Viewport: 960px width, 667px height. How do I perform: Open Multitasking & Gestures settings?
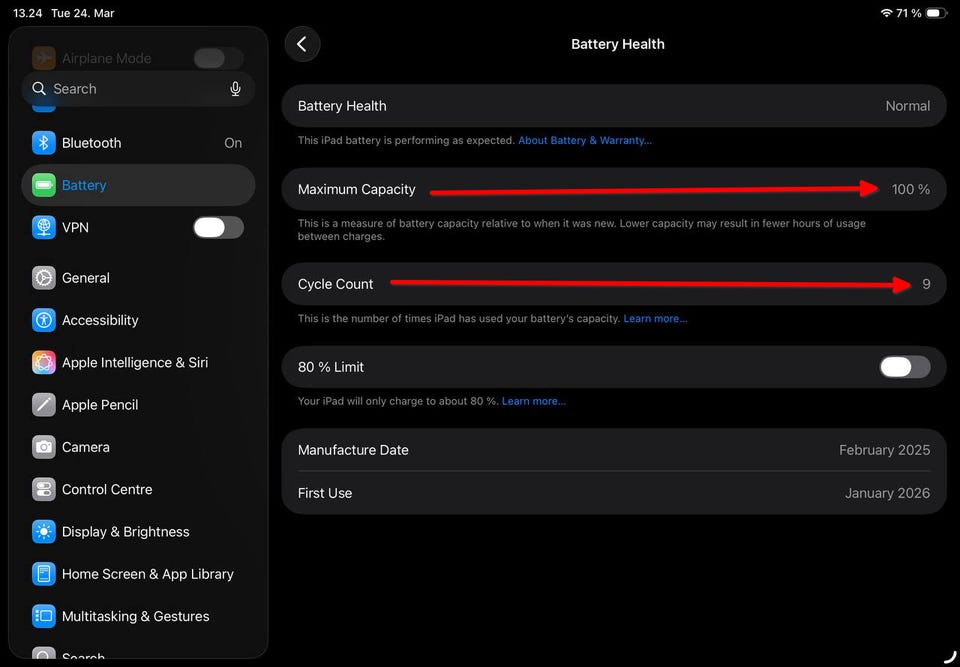point(135,616)
